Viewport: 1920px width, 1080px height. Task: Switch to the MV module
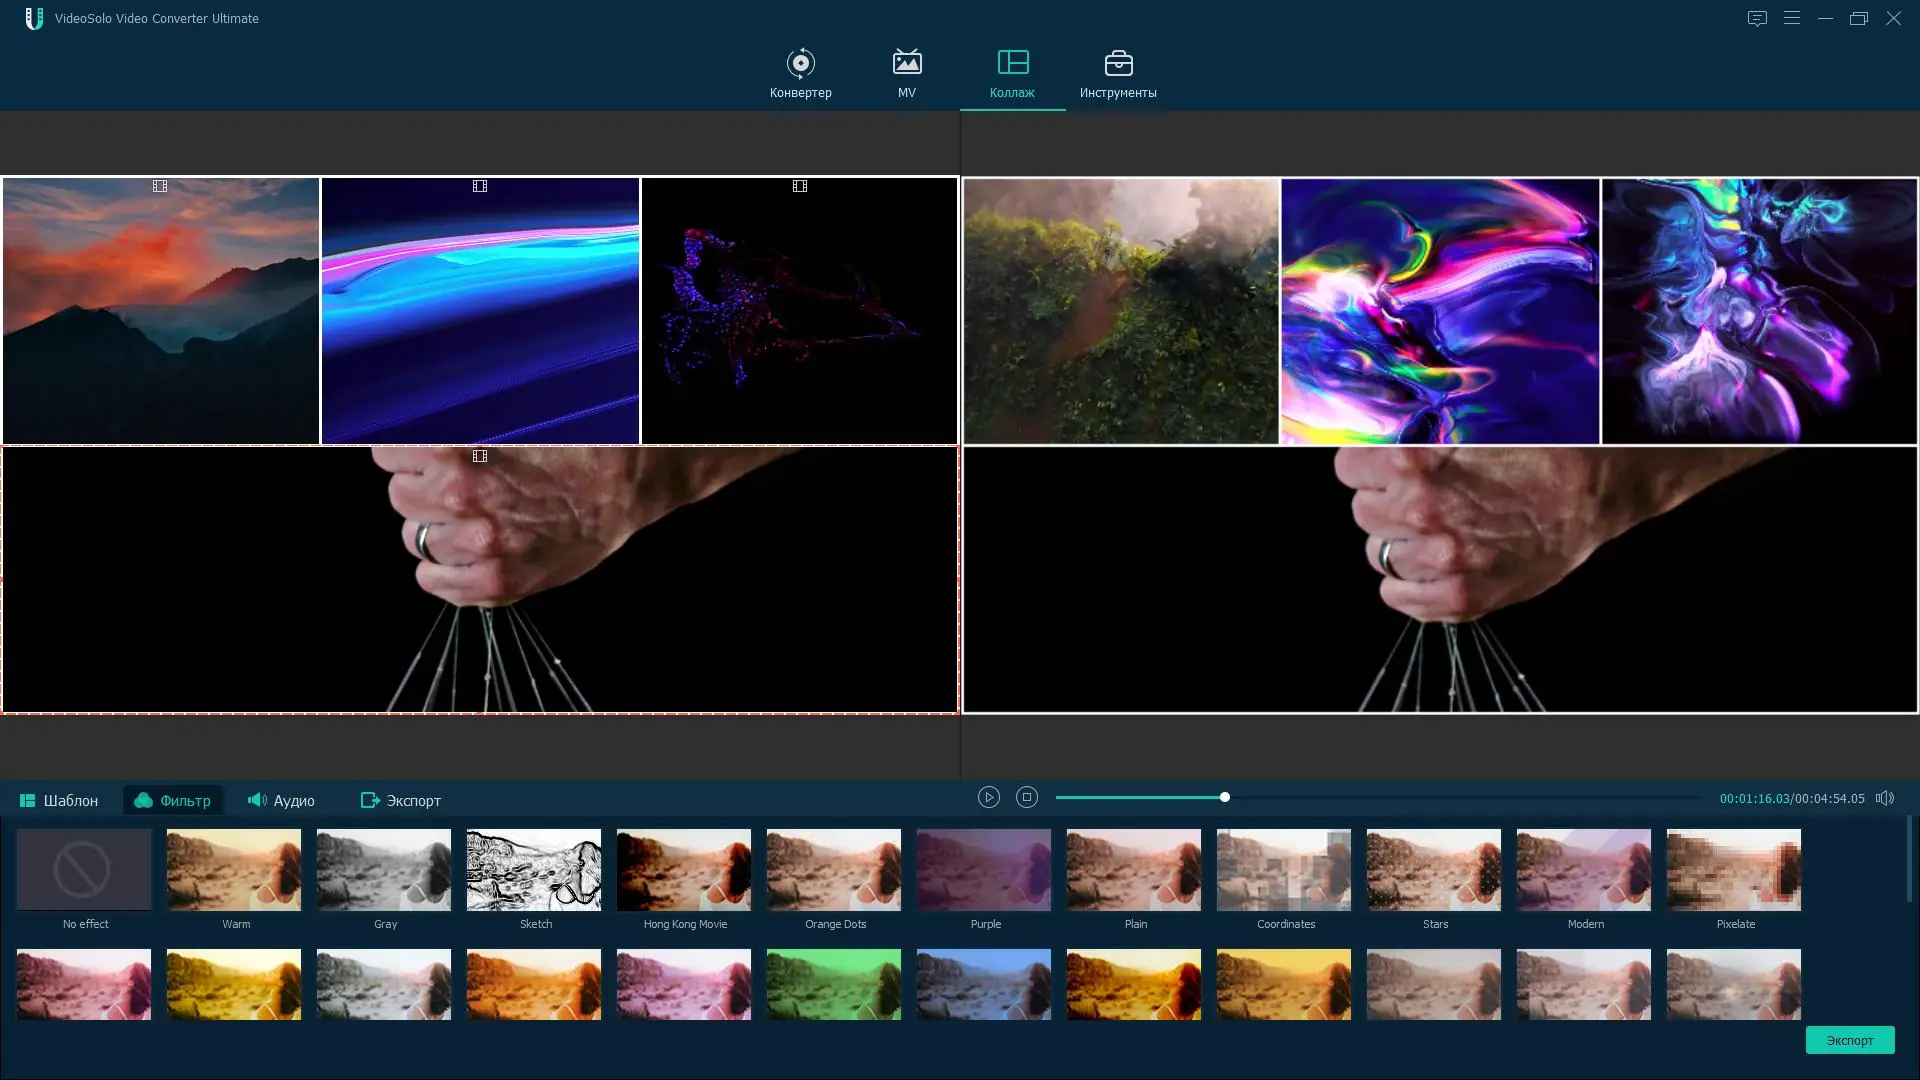pyautogui.click(x=906, y=74)
